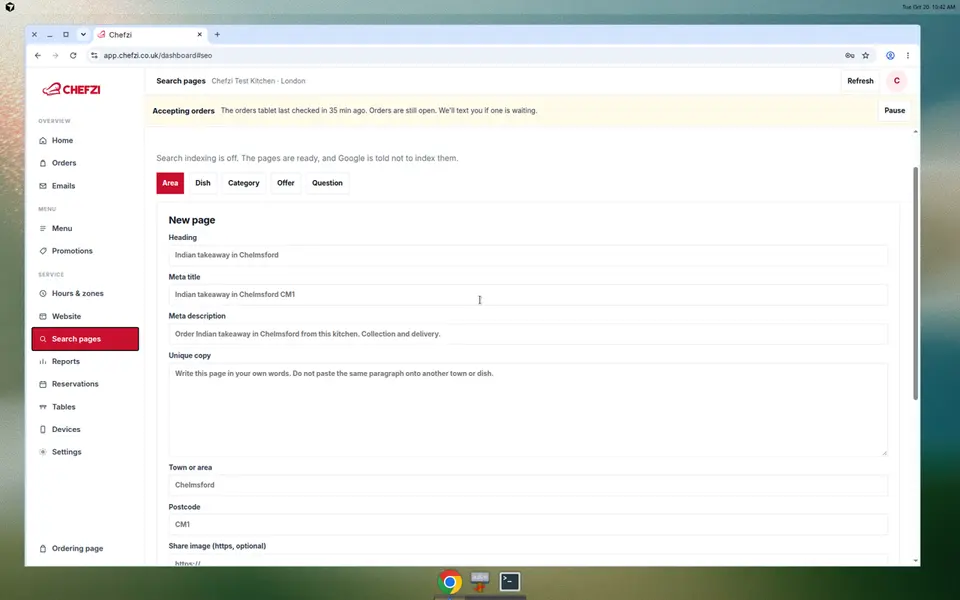Go forward in browser history

[55, 55]
